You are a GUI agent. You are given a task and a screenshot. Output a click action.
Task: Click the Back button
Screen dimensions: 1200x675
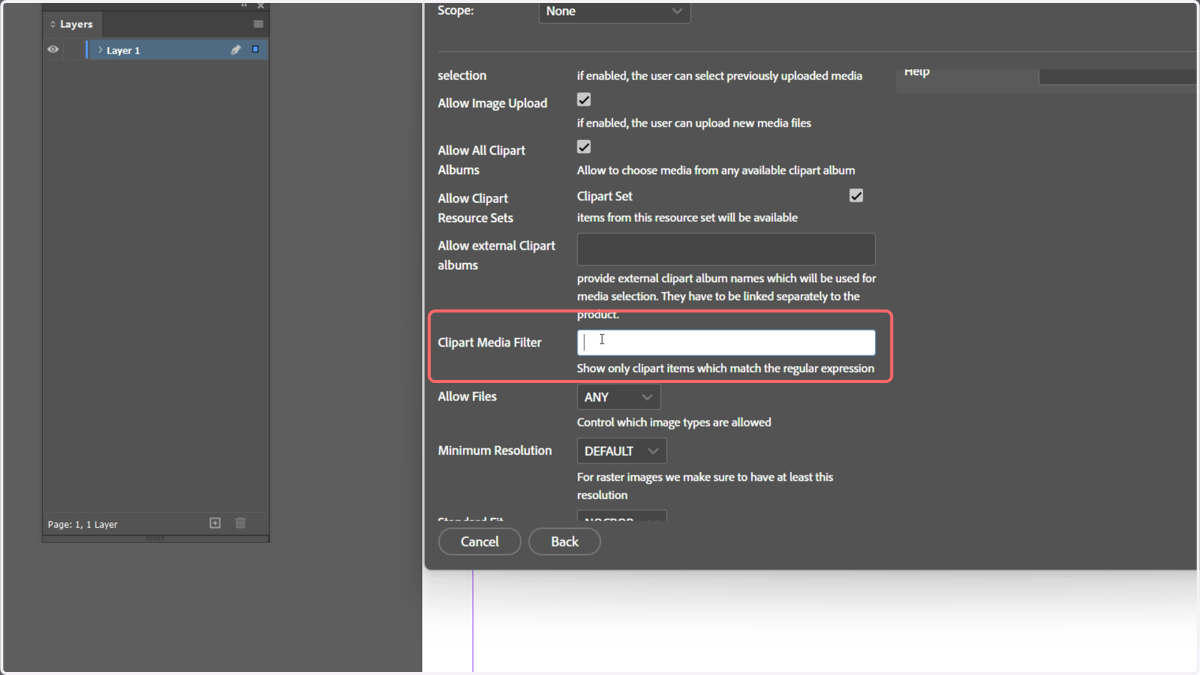point(565,541)
